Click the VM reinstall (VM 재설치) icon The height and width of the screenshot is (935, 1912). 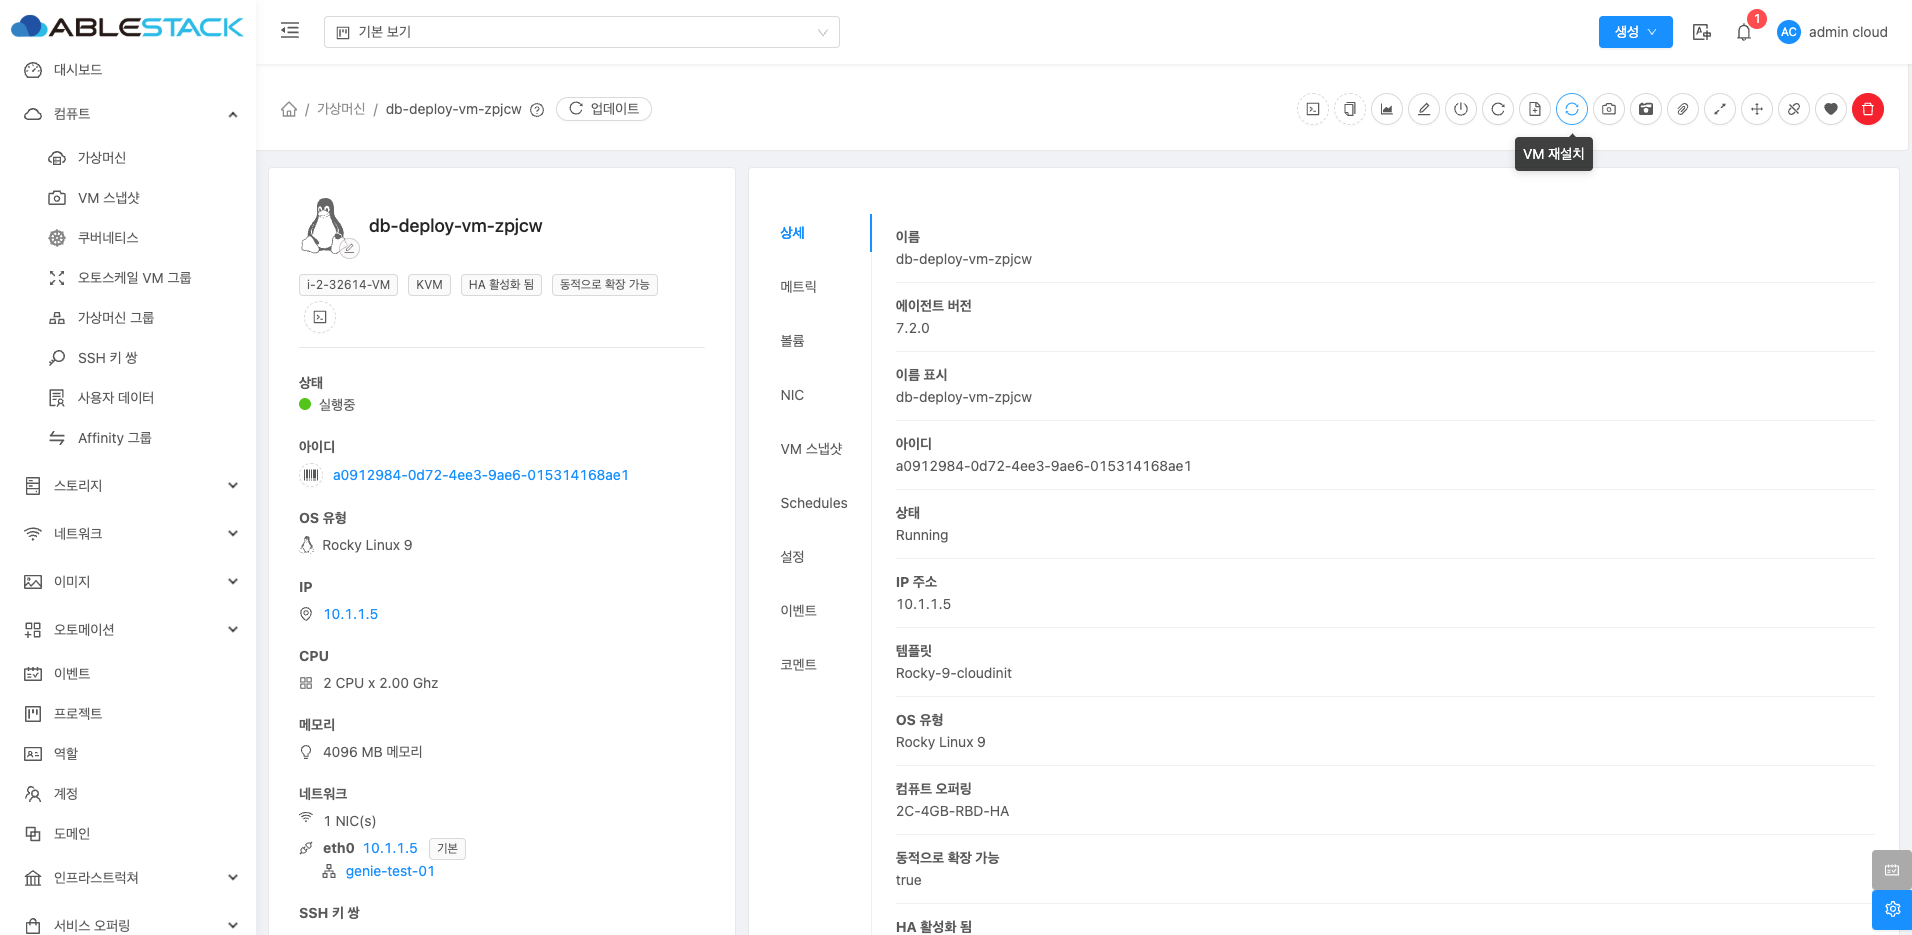1571,109
